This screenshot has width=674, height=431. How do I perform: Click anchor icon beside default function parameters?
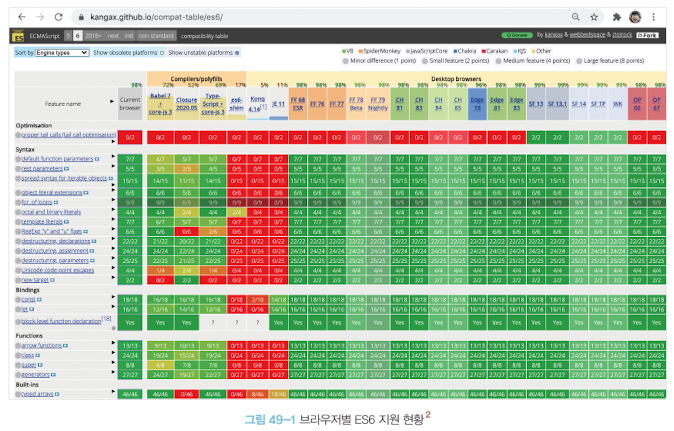pos(97,159)
